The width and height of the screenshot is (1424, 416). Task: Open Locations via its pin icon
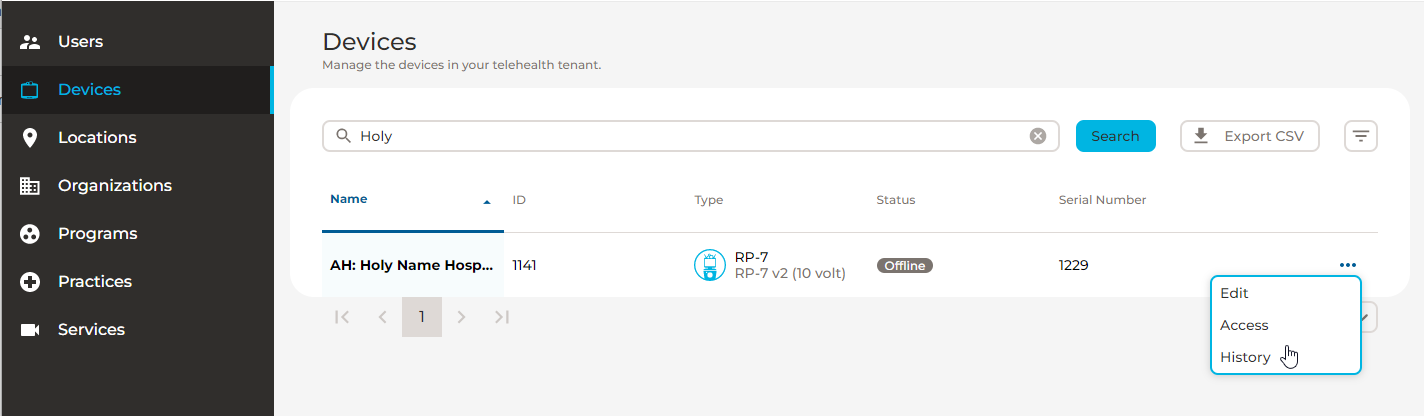(30, 138)
